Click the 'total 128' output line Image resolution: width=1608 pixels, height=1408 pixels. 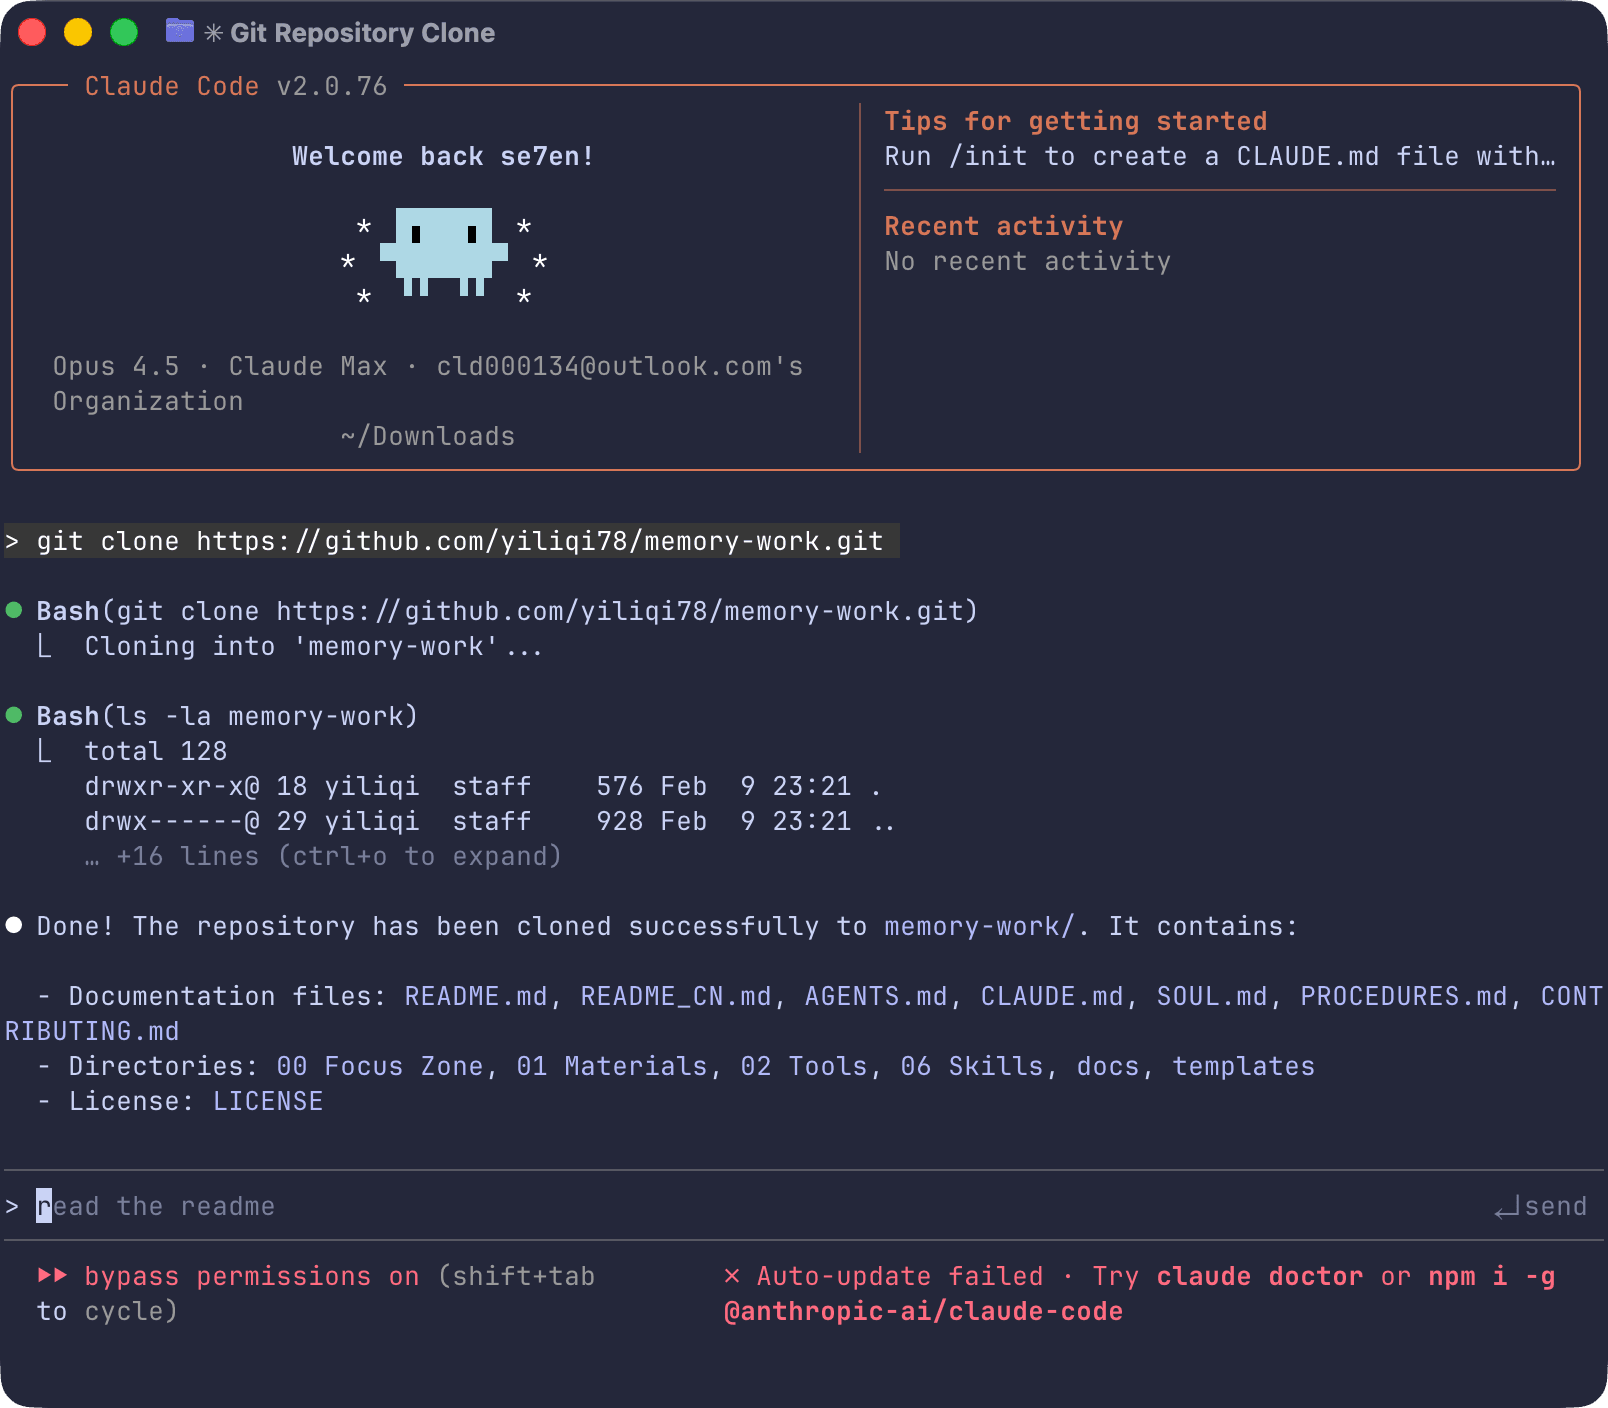[156, 752]
